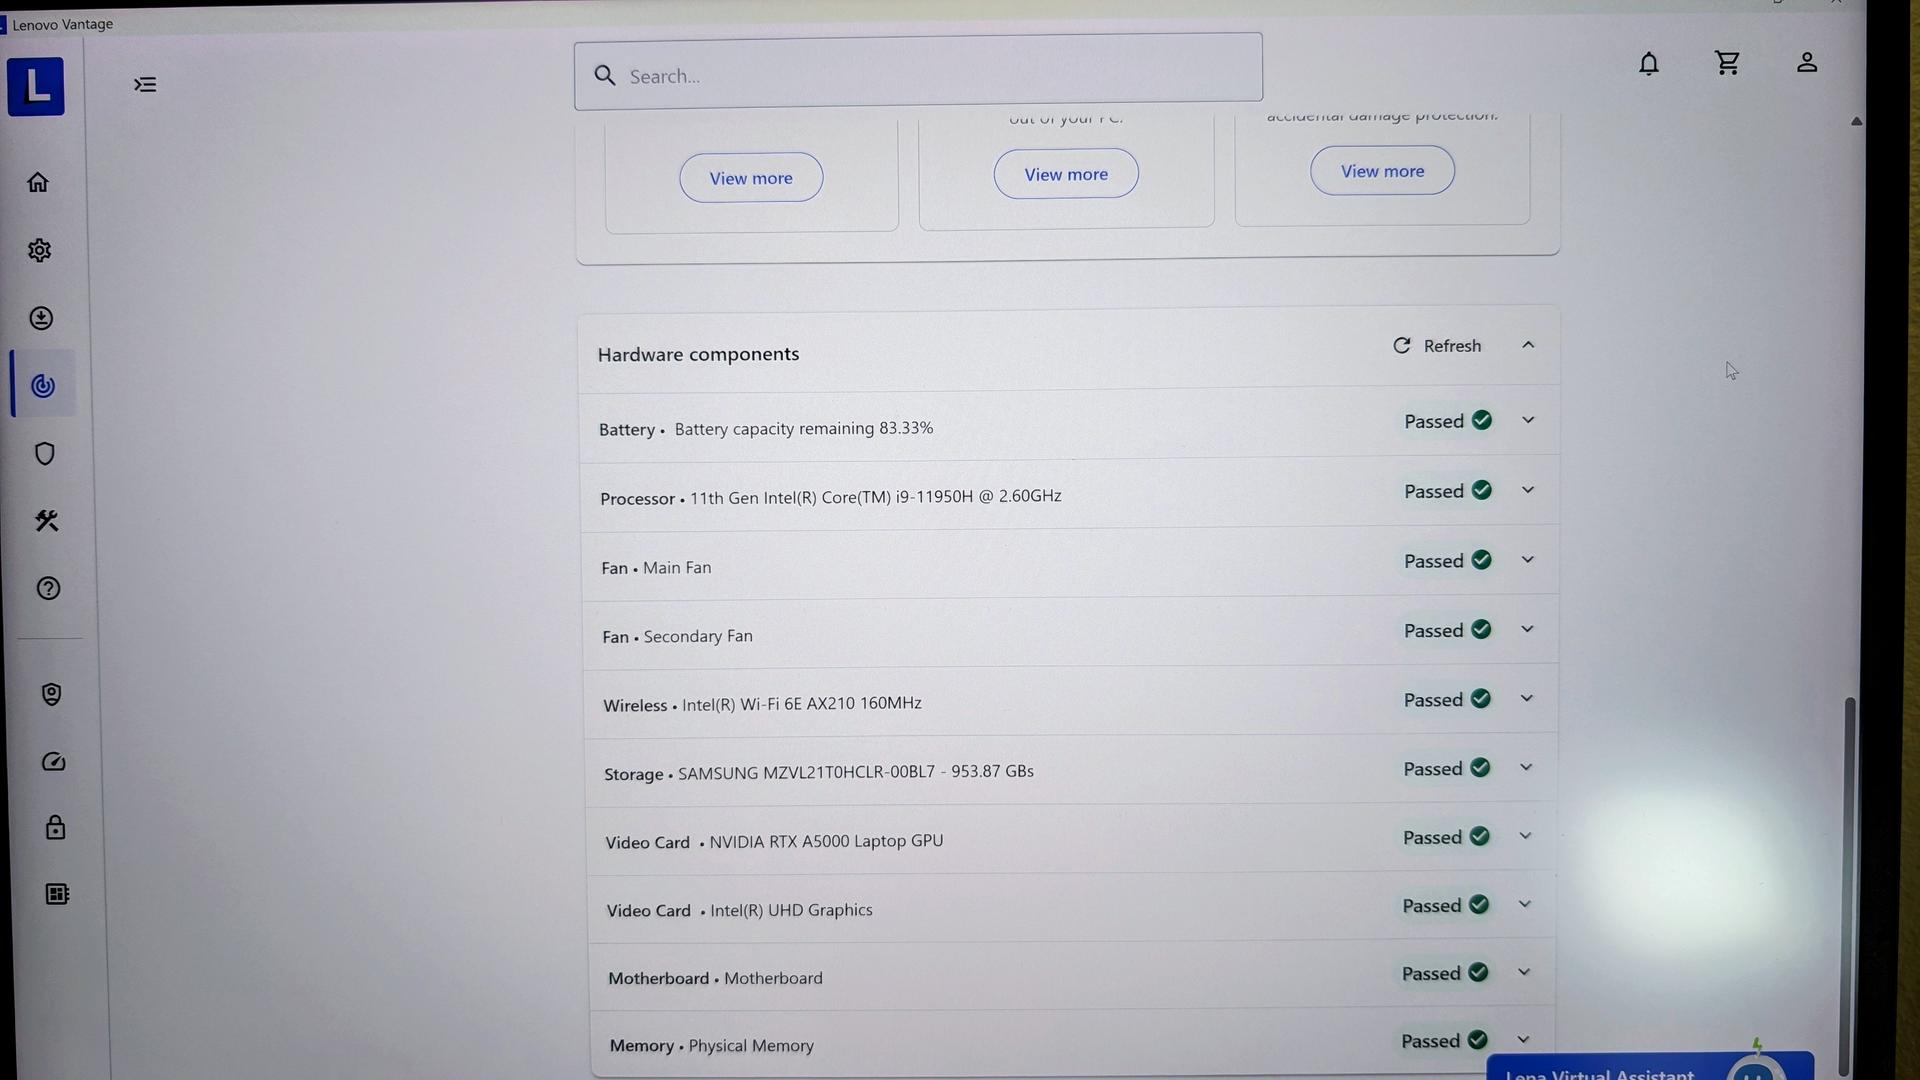Expand the Secondary Fan row details
Screen dimensions: 1920x1080
click(x=1527, y=629)
